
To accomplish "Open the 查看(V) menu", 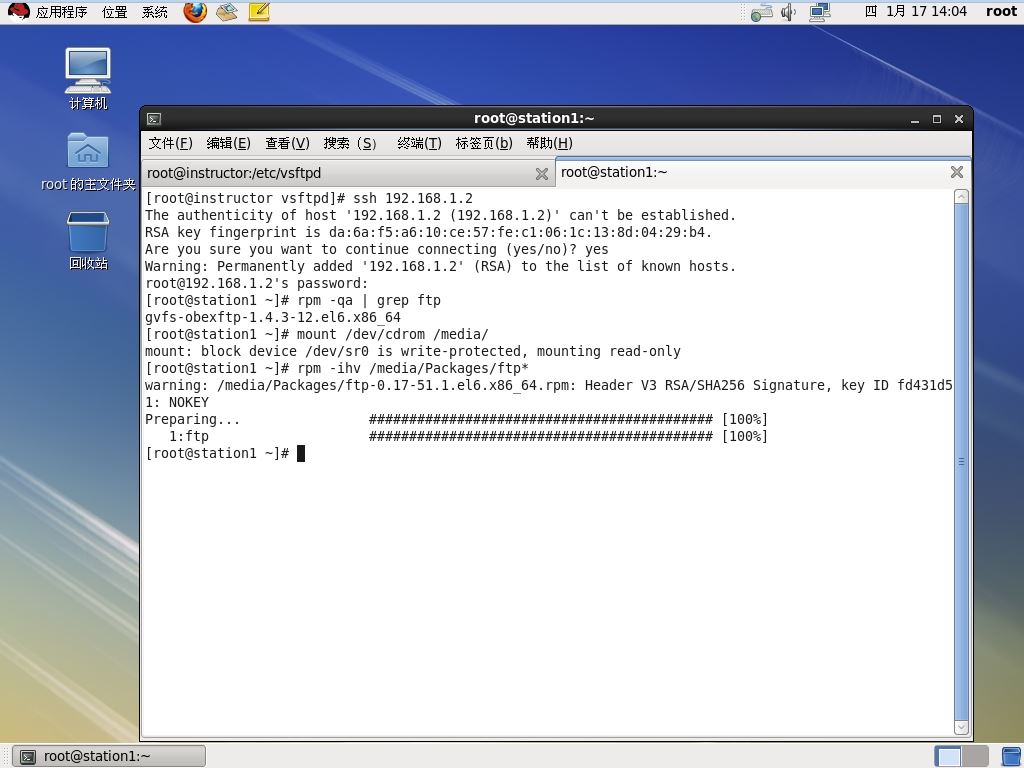I will 287,143.
